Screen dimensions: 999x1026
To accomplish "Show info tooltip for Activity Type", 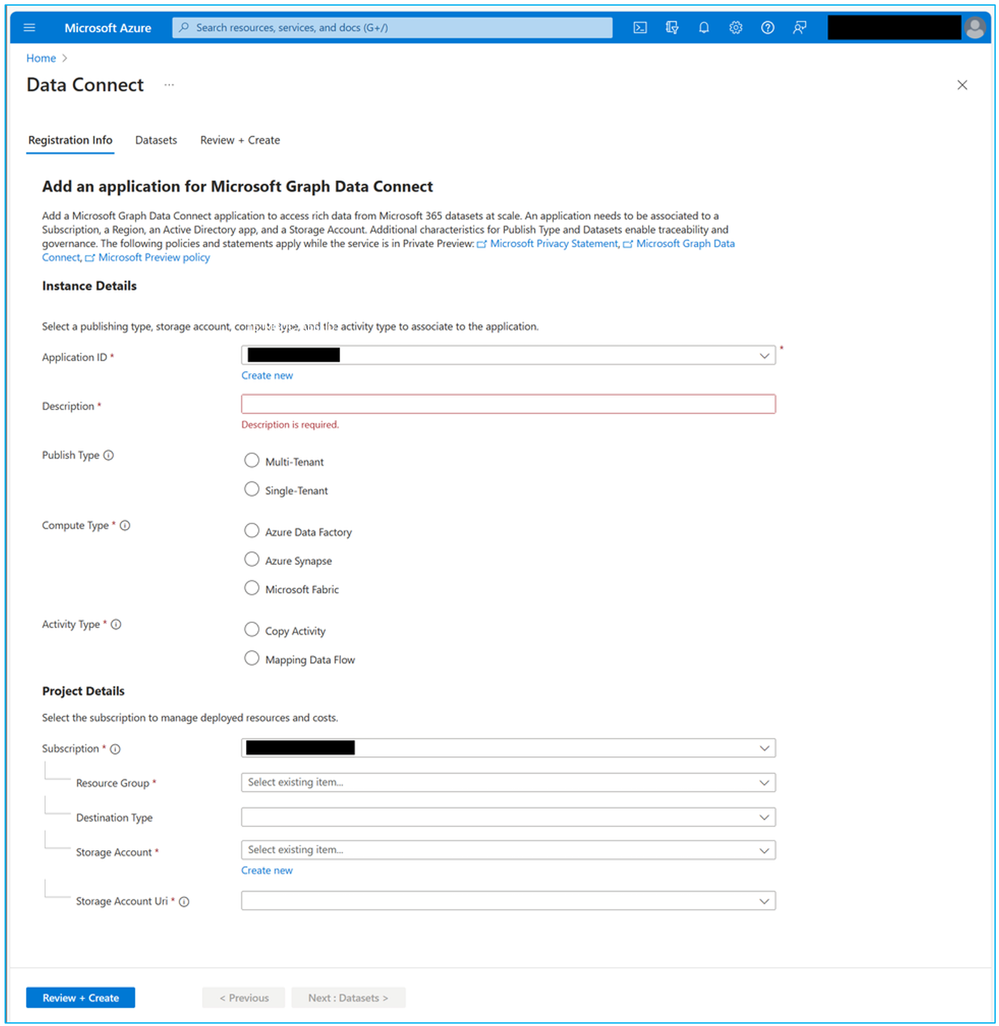I will 116,624.
